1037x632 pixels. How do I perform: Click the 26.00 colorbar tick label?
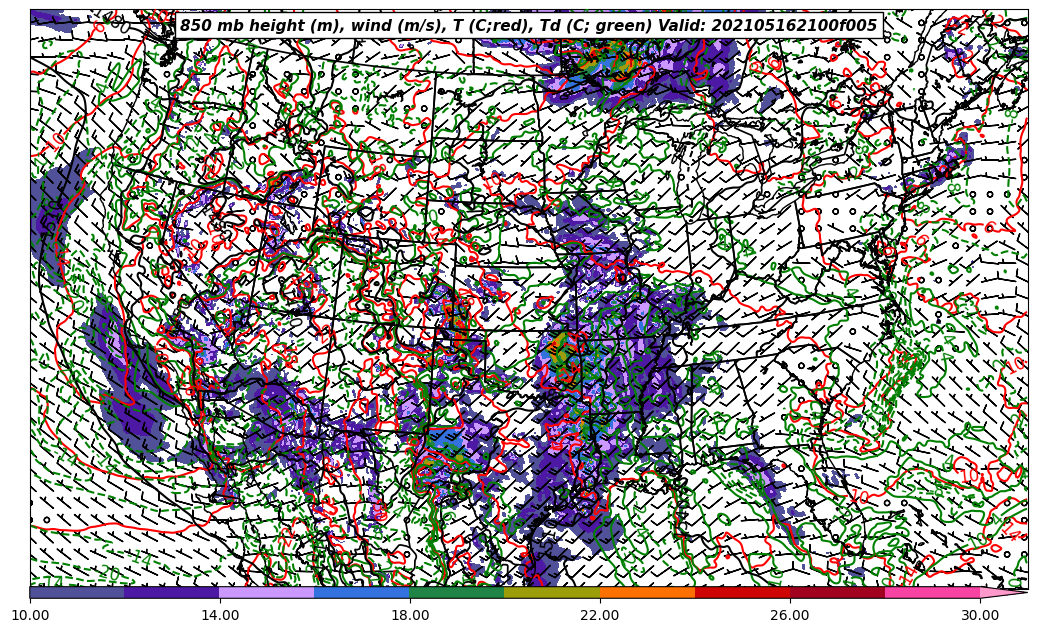coord(790,615)
